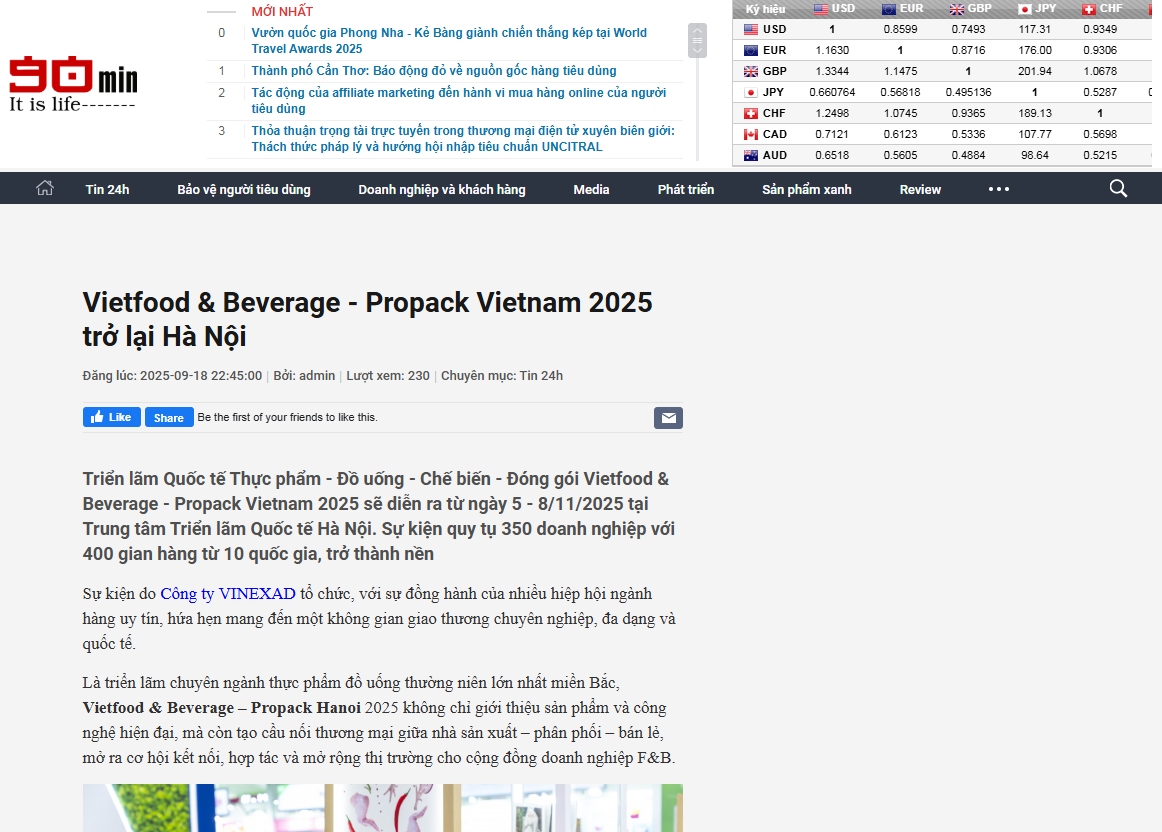Viewport: 1162px width, 832px height.
Task: Click the home icon in navigation bar
Action: click(44, 188)
